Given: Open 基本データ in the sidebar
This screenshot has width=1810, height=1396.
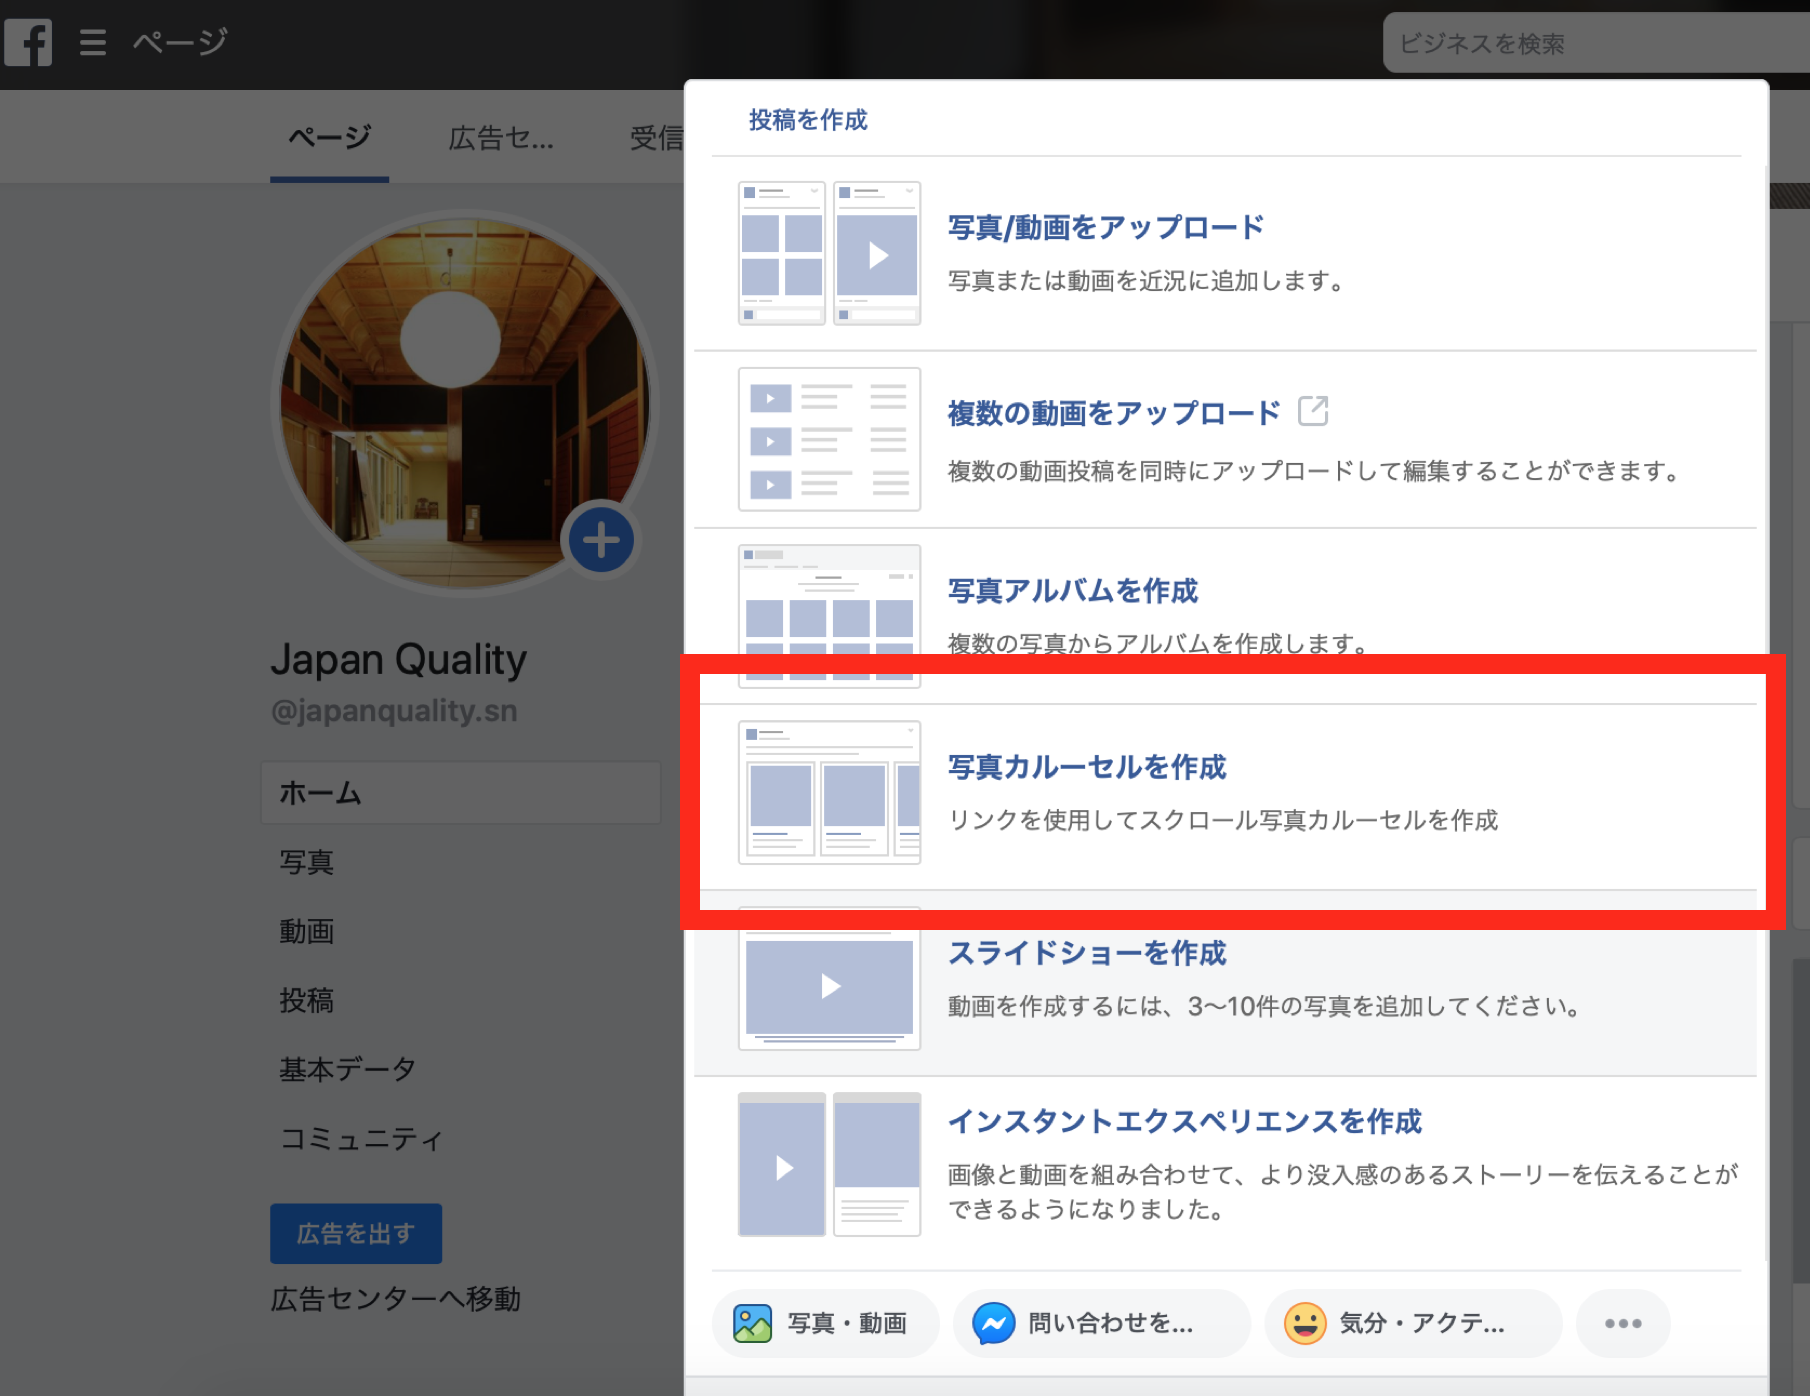Looking at the screenshot, I should [x=347, y=1069].
